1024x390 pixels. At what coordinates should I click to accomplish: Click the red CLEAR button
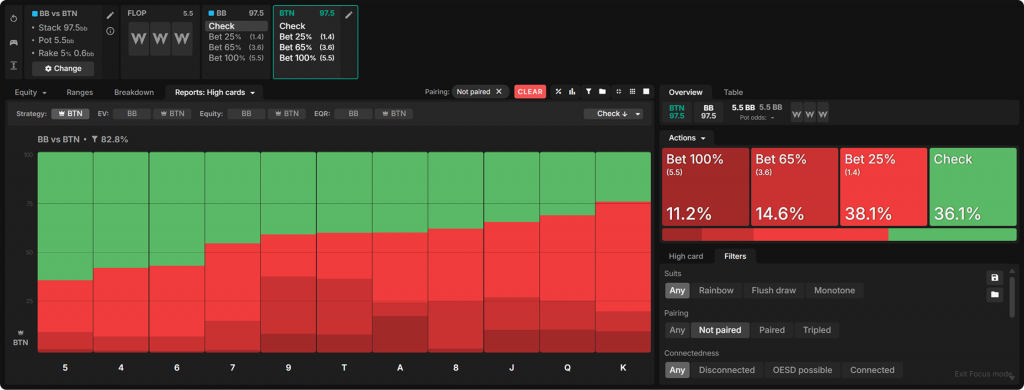[530, 91]
